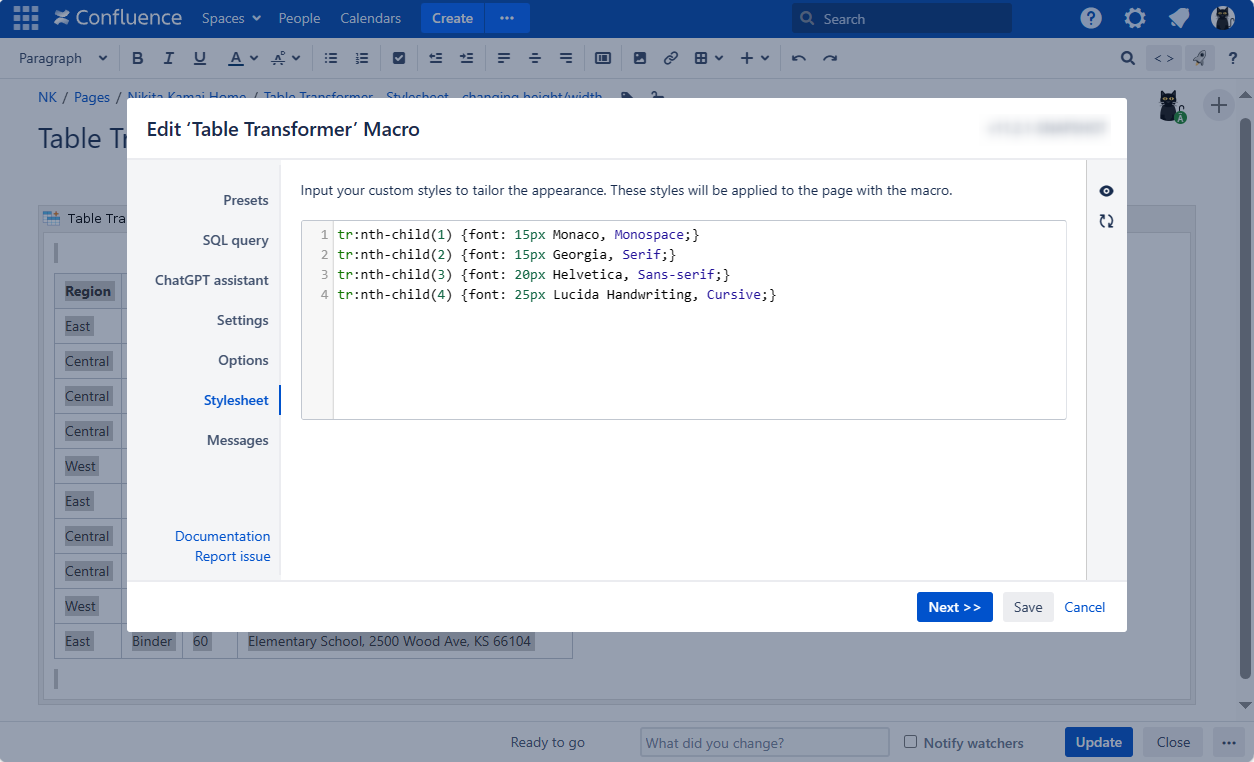The image size is (1254, 762).
Task: Open the settings gear menu
Action: pyautogui.click(x=1135, y=18)
